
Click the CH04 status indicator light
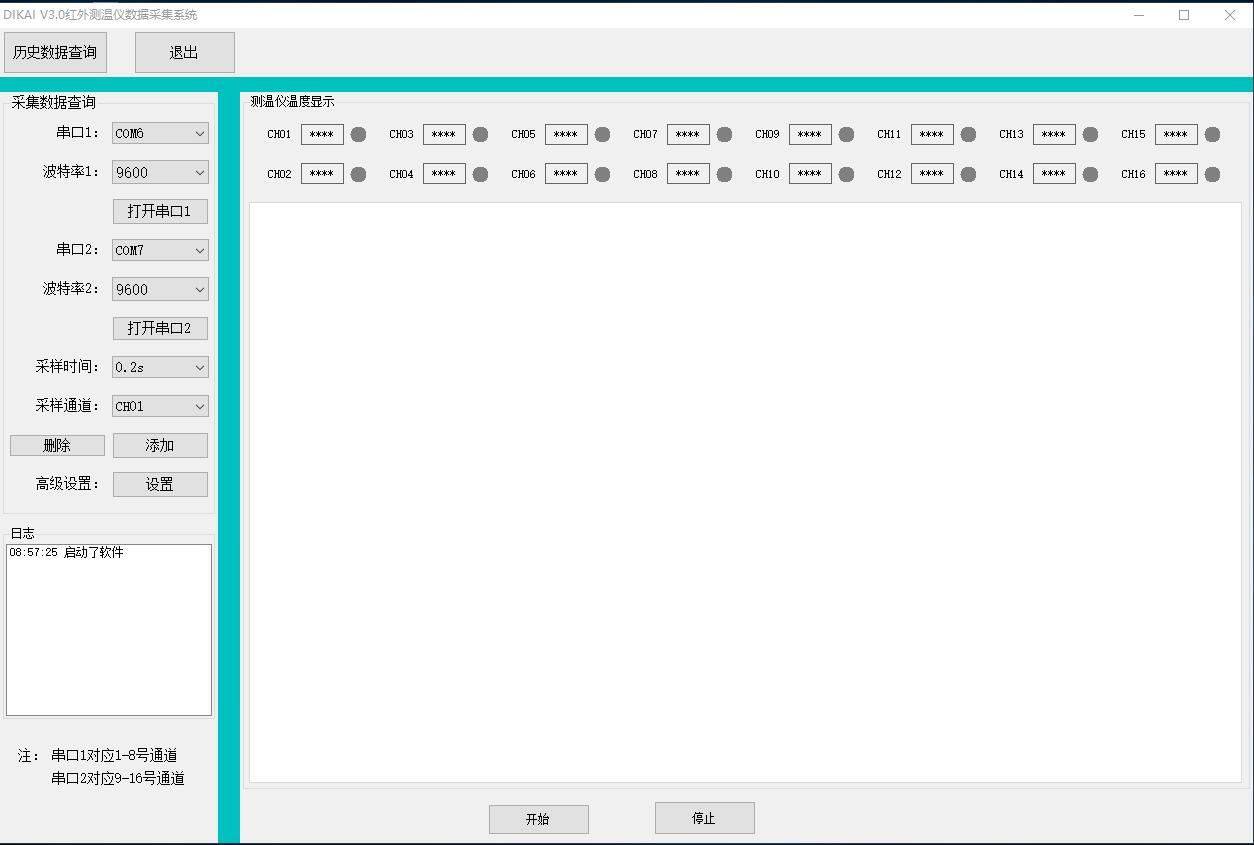(480, 174)
